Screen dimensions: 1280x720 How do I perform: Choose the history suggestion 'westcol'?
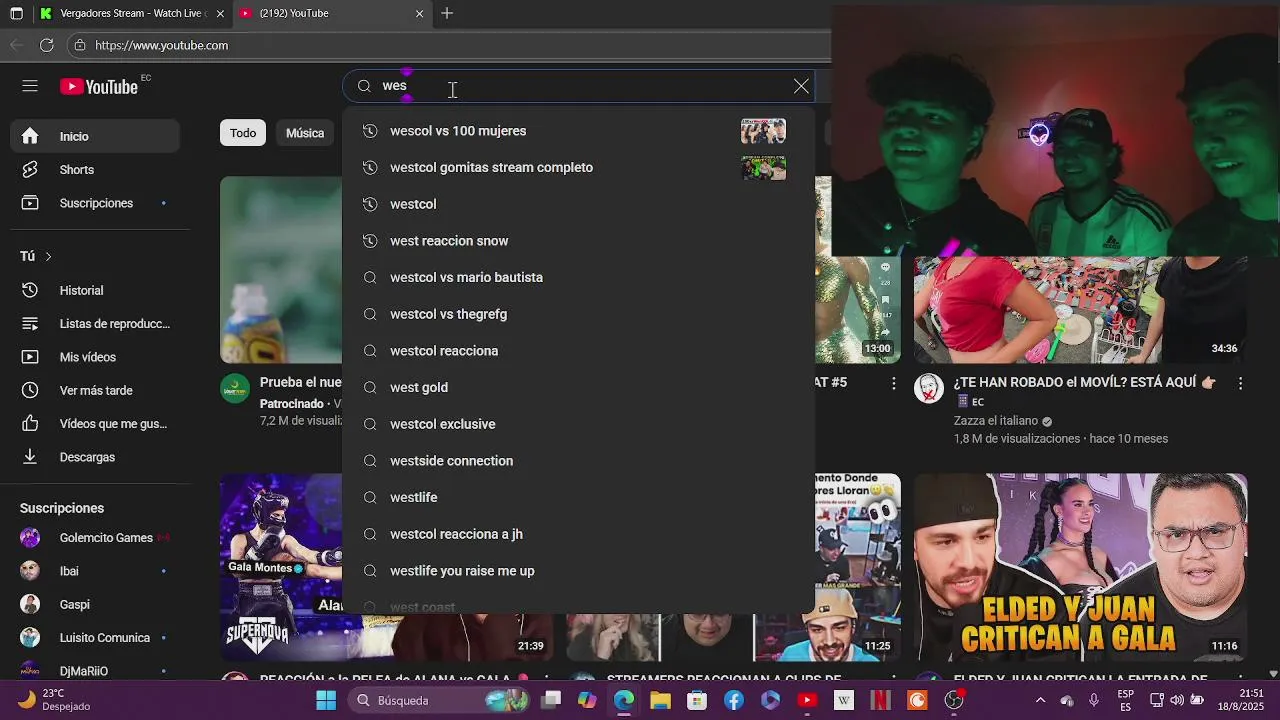pyautogui.click(x=578, y=204)
